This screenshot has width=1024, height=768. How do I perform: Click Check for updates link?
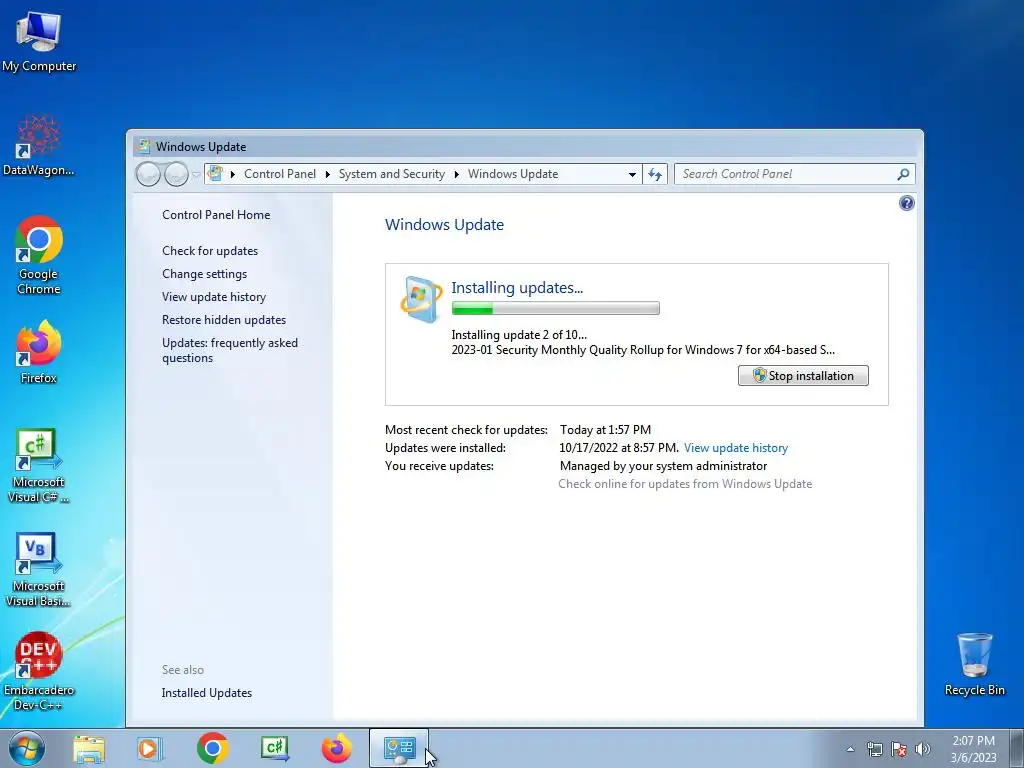[x=210, y=251]
